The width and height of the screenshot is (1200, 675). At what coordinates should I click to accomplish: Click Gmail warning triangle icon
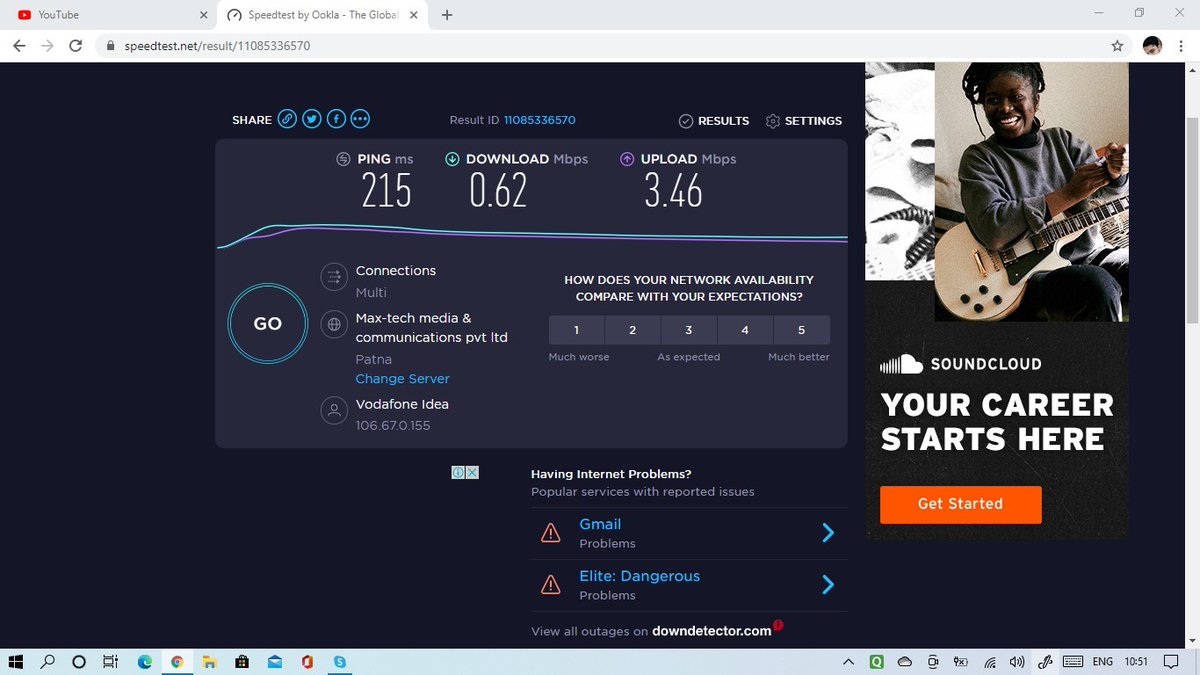tap(550, 534)
